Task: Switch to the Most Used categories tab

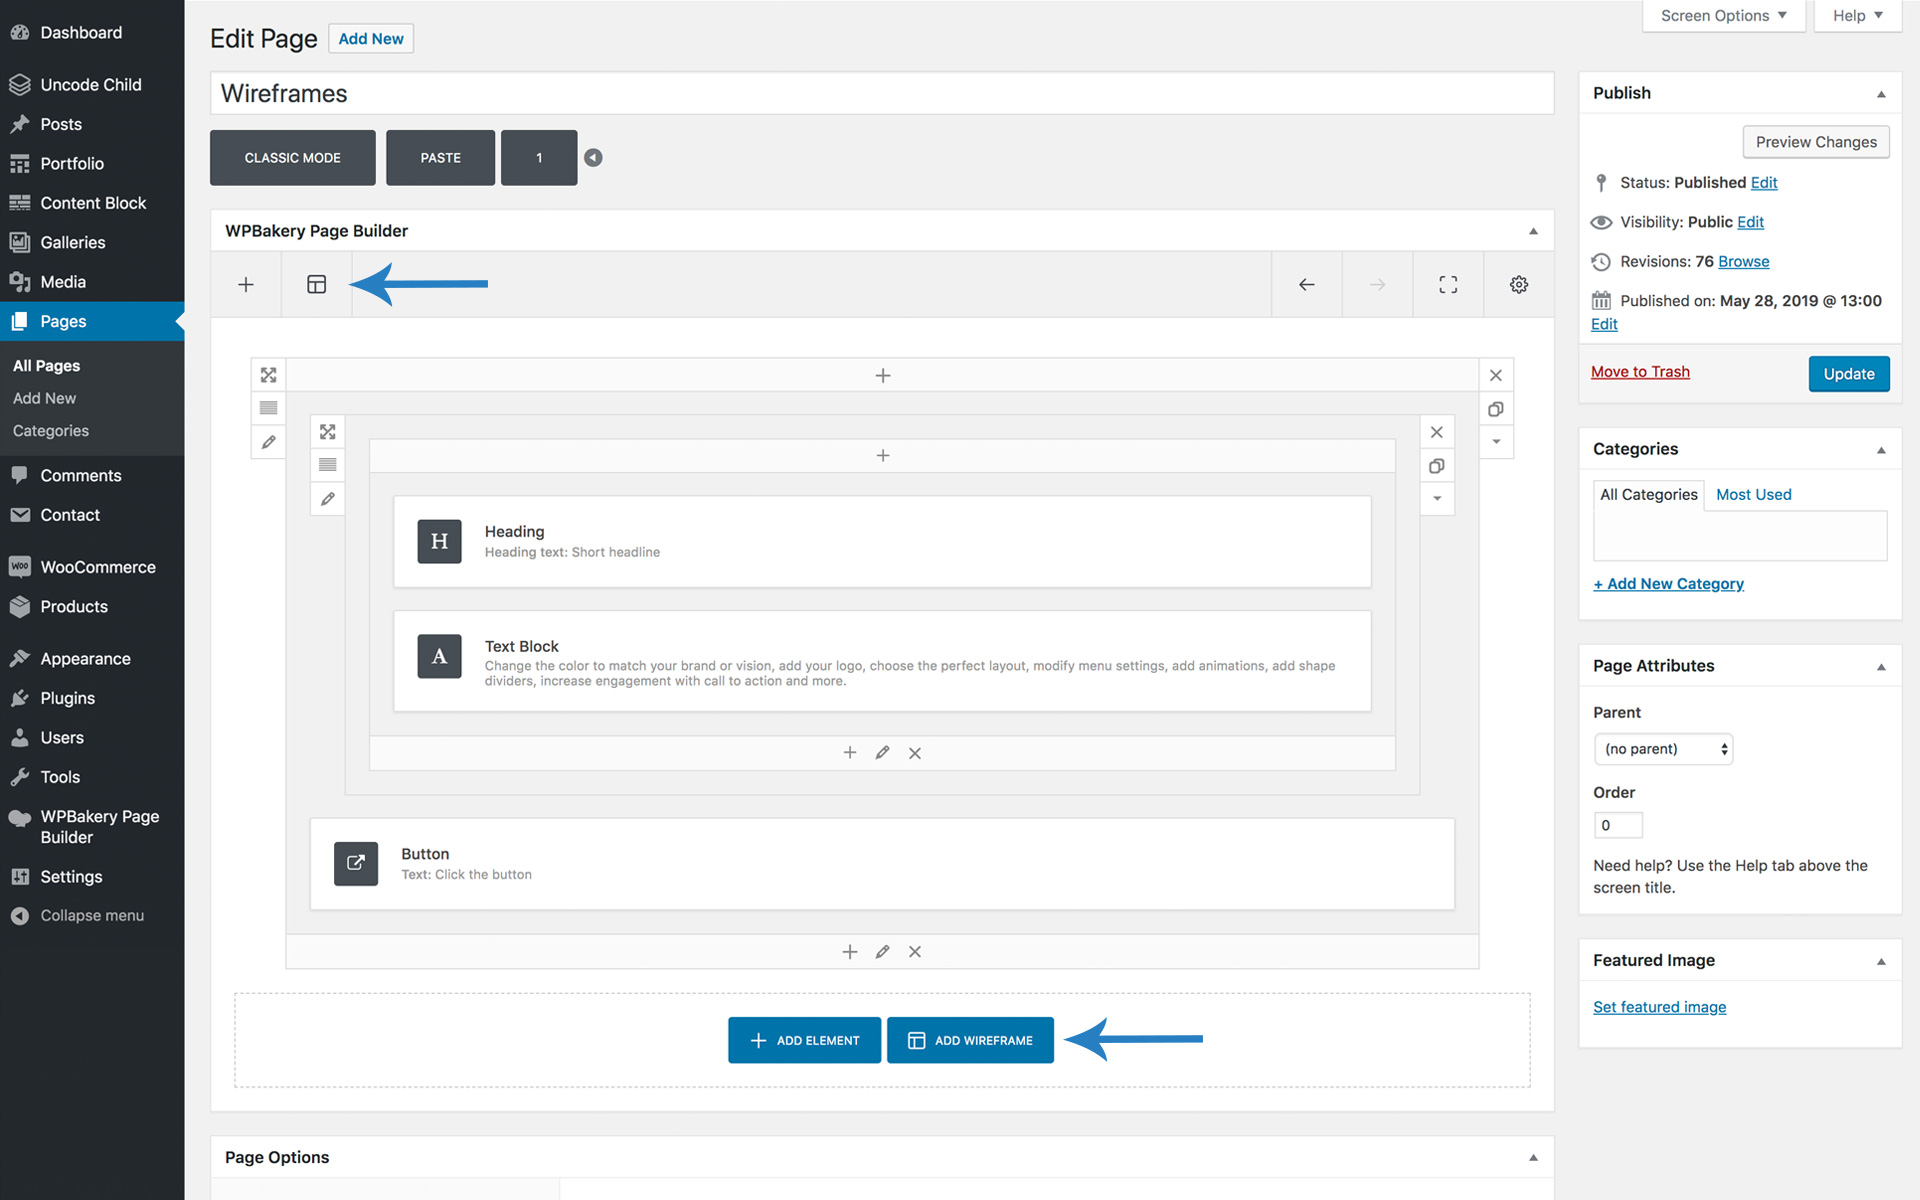Action: (x=1753, y=495)
